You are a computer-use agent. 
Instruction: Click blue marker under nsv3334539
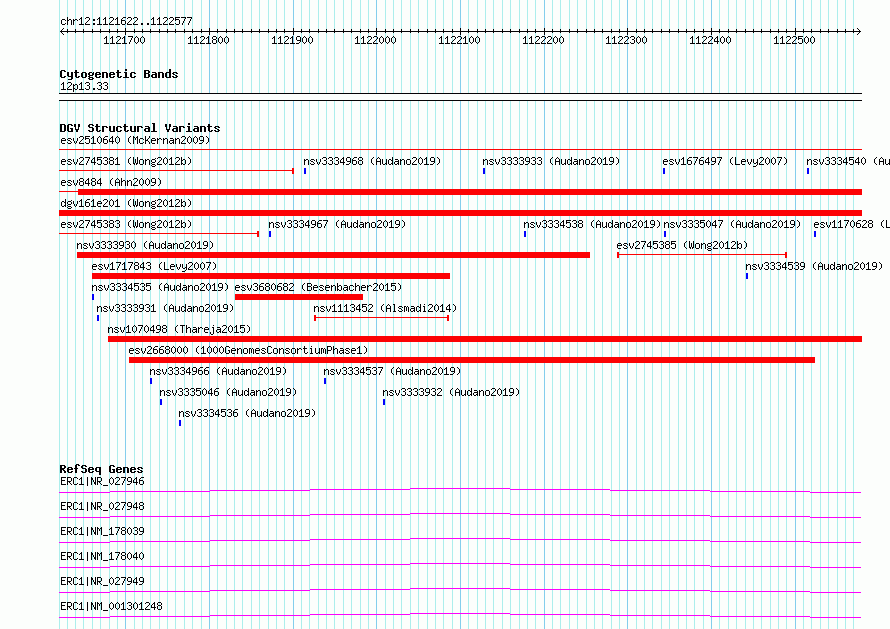pyautogui.click(x=747, y=276)
